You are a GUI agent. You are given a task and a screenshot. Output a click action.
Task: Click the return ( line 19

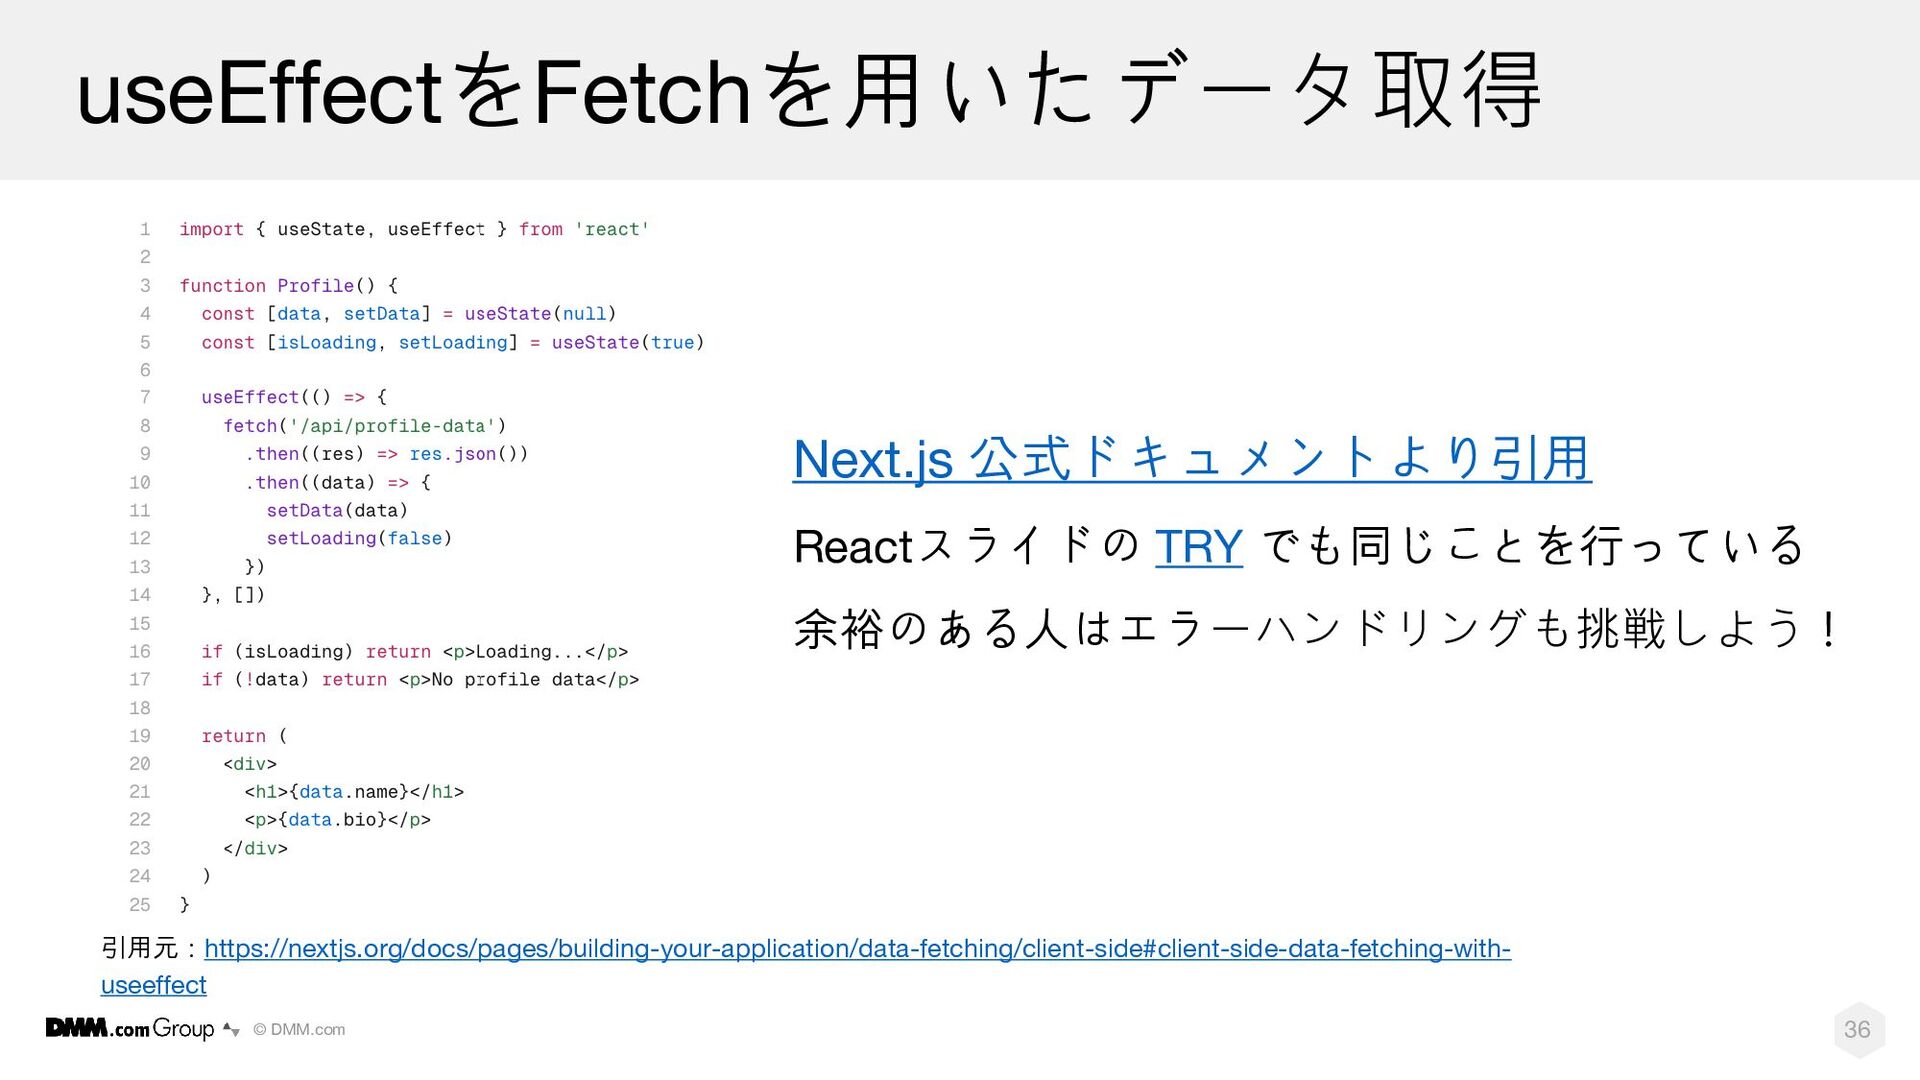(x=245, y=736)
